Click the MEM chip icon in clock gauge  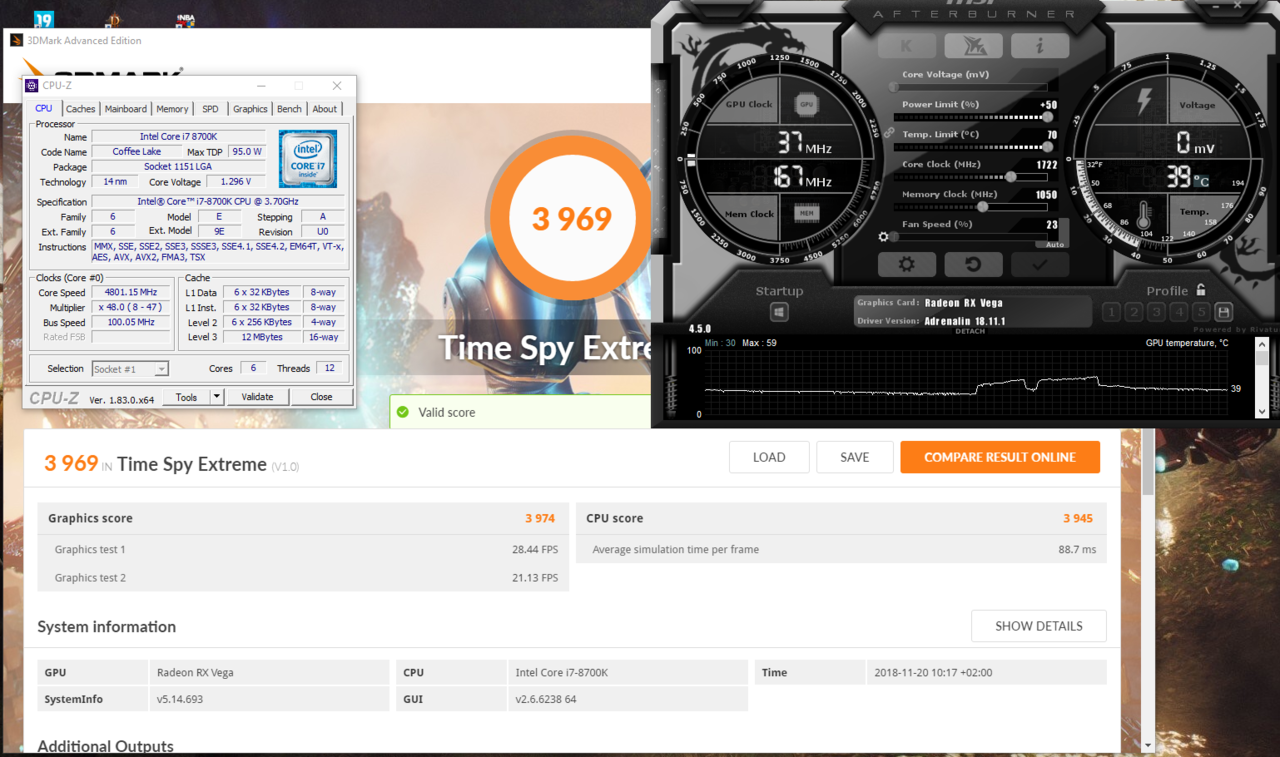tap(806, 213)
